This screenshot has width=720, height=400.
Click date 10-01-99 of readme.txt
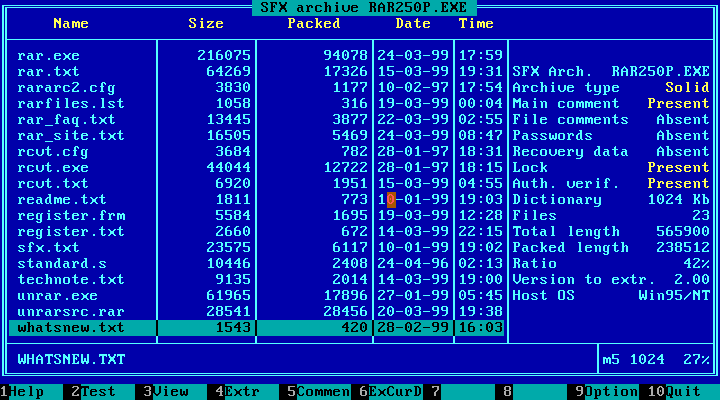(x=413, y=200)
